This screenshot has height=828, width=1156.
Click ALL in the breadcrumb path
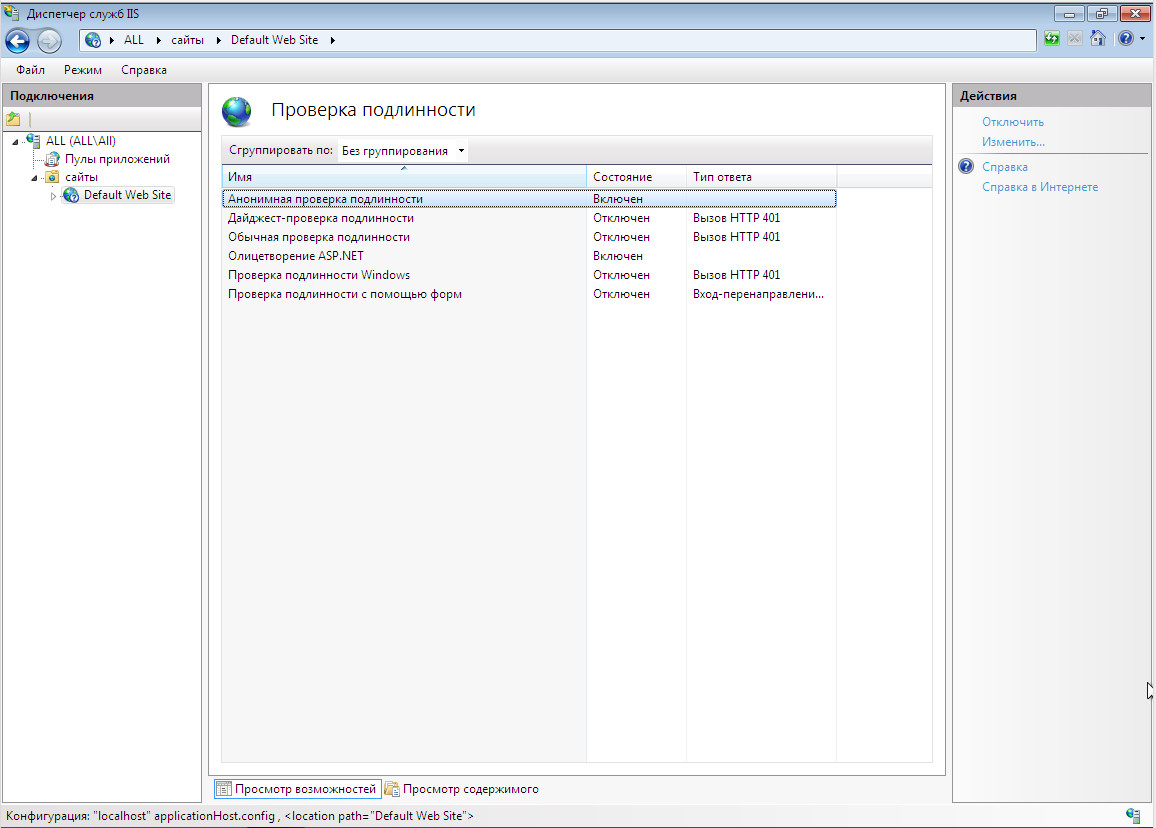pos(133,40)
